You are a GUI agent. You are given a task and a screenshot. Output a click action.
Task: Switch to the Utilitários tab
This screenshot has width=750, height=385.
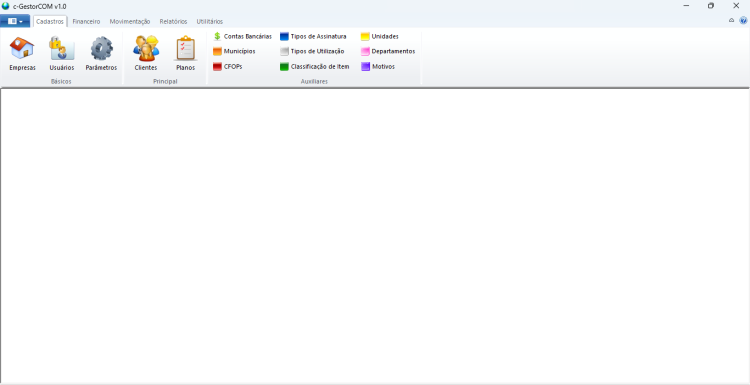[210, 22]
